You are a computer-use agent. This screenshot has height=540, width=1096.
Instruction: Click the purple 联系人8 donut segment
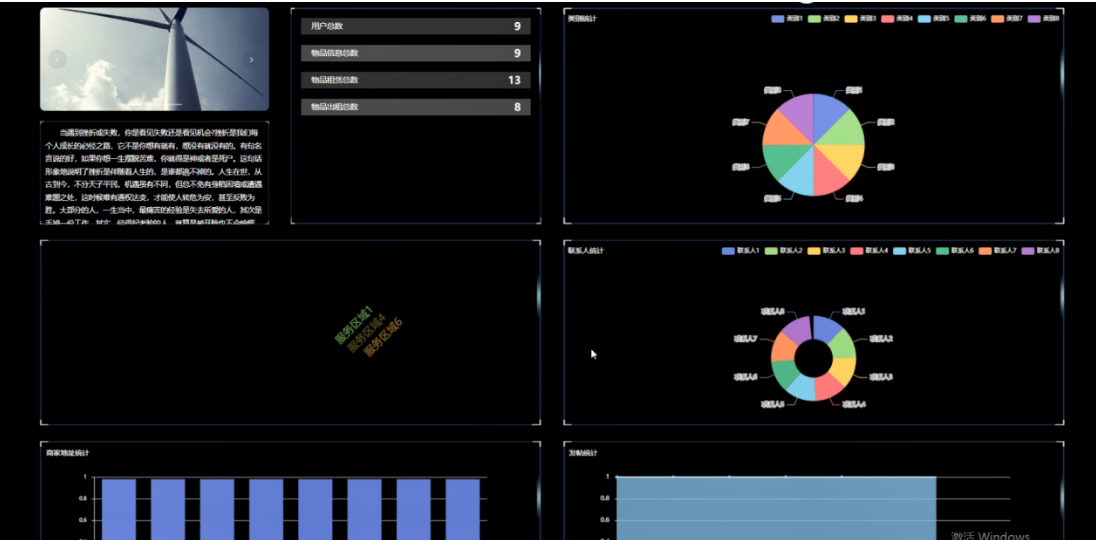(800, 330)
